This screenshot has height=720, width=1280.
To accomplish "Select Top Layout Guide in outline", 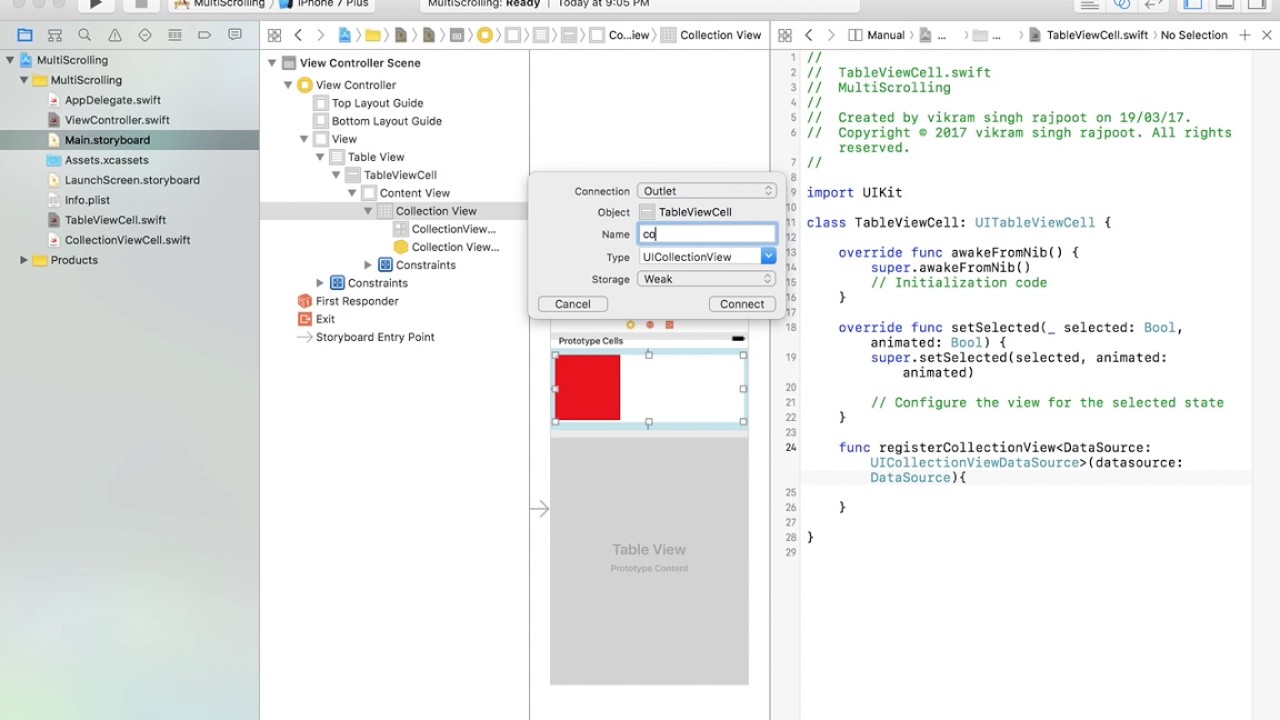I will coord(377,103).
